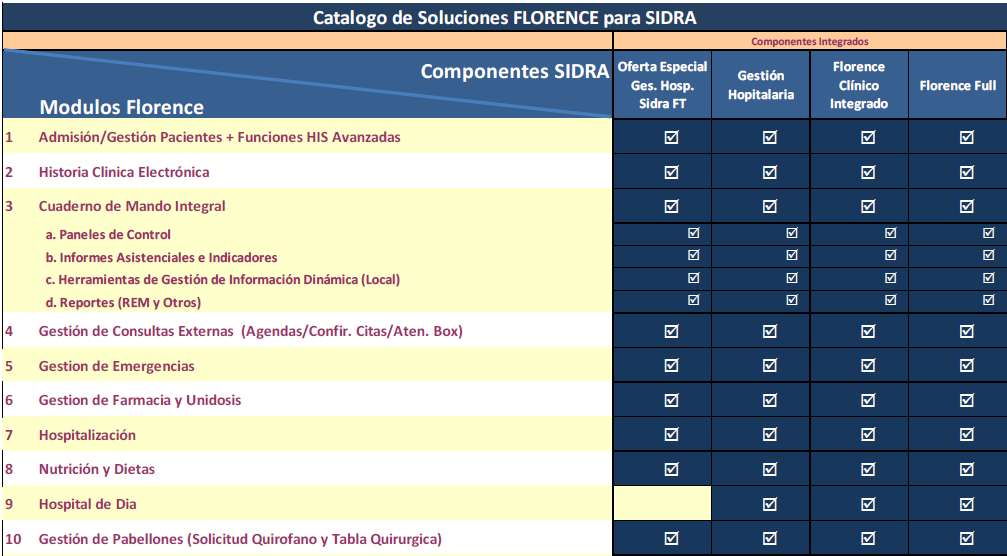Toggle Gestion de Farmacia checkbox under Gestión Hopitalaria
Viewport: 1007px width, 556px height.
click(769, 400)
